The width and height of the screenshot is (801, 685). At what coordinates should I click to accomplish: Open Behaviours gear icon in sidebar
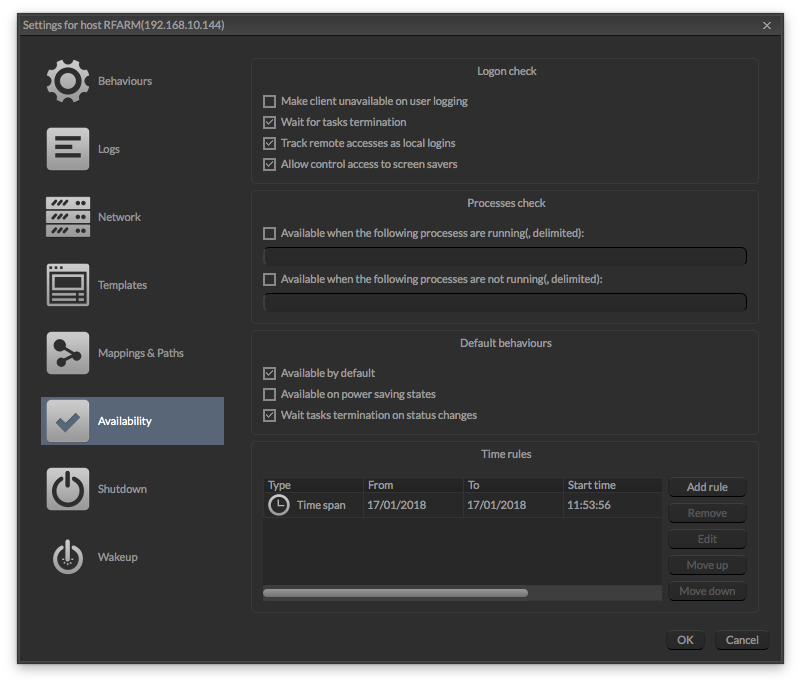coord(68,81)
